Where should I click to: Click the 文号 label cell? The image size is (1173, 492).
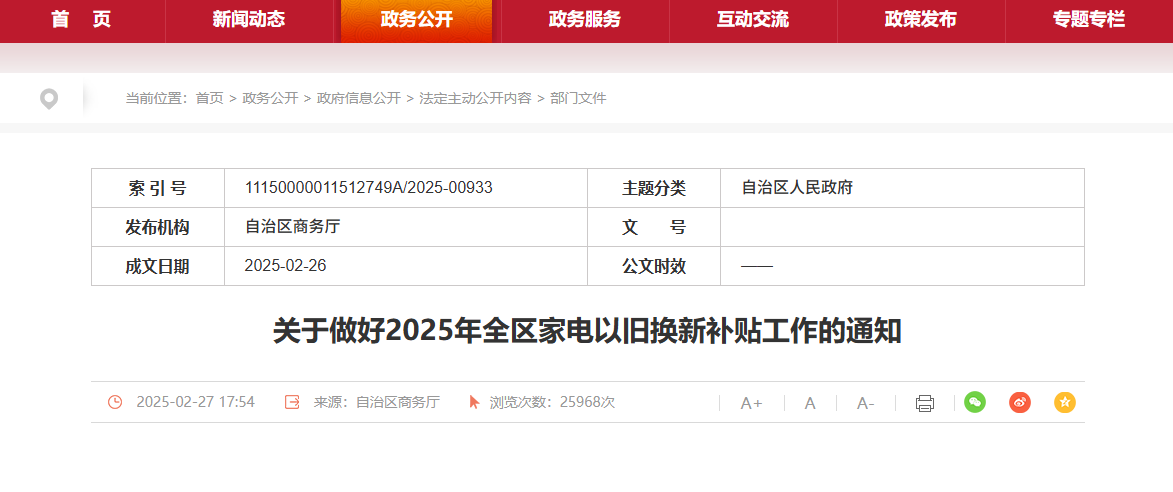click(654, 227)
